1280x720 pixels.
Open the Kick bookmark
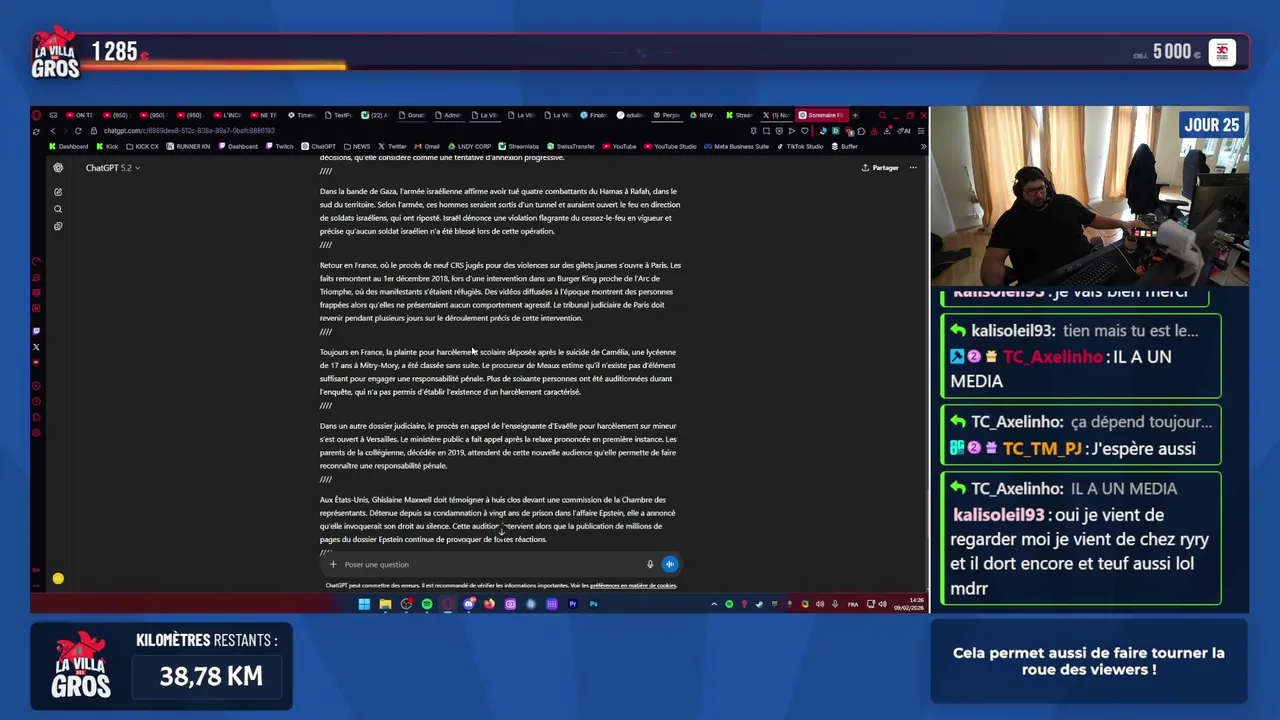point(106,146)
